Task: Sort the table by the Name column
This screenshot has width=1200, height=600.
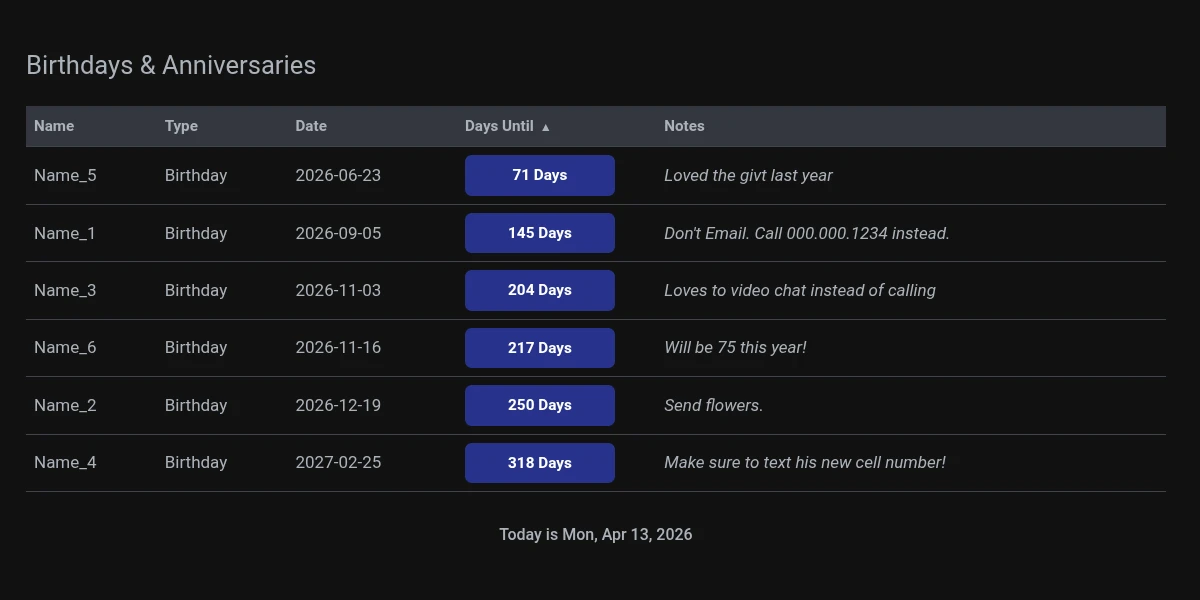Action: pos(53,126)
